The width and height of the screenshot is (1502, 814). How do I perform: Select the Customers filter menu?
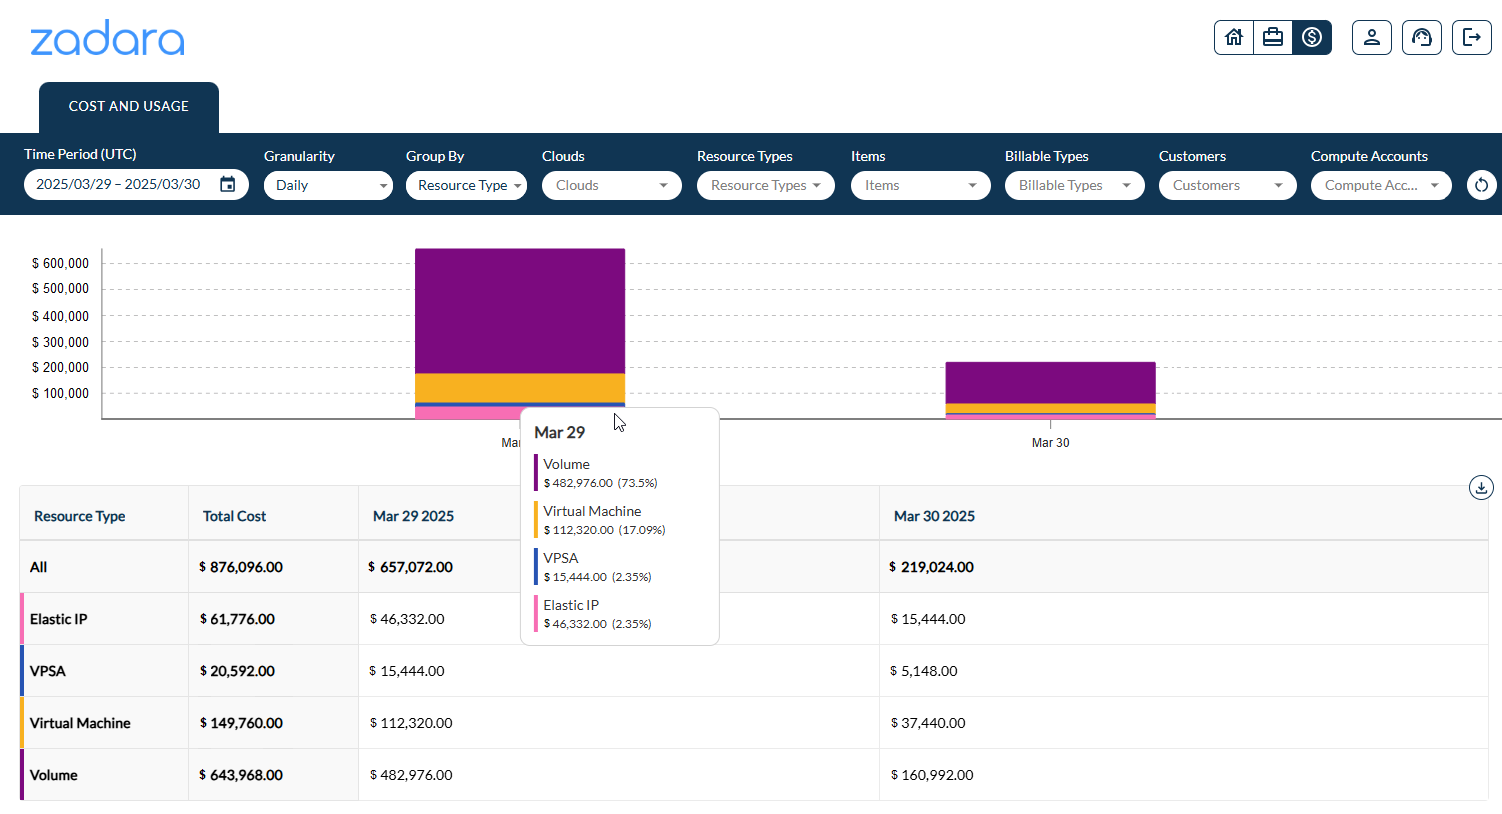(1227, 185)
